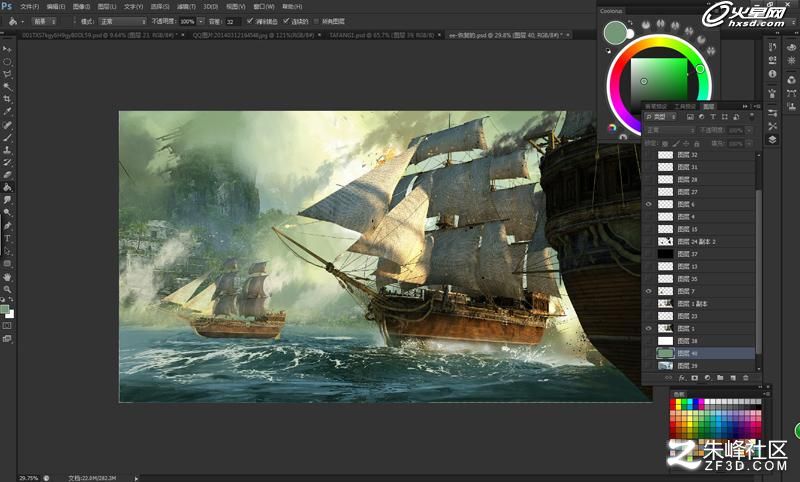Image resolution: width=800 pixels, height=482 pixels.
Task: Open layers panel blend mode dropdown
Action: (x=670, y=131)
